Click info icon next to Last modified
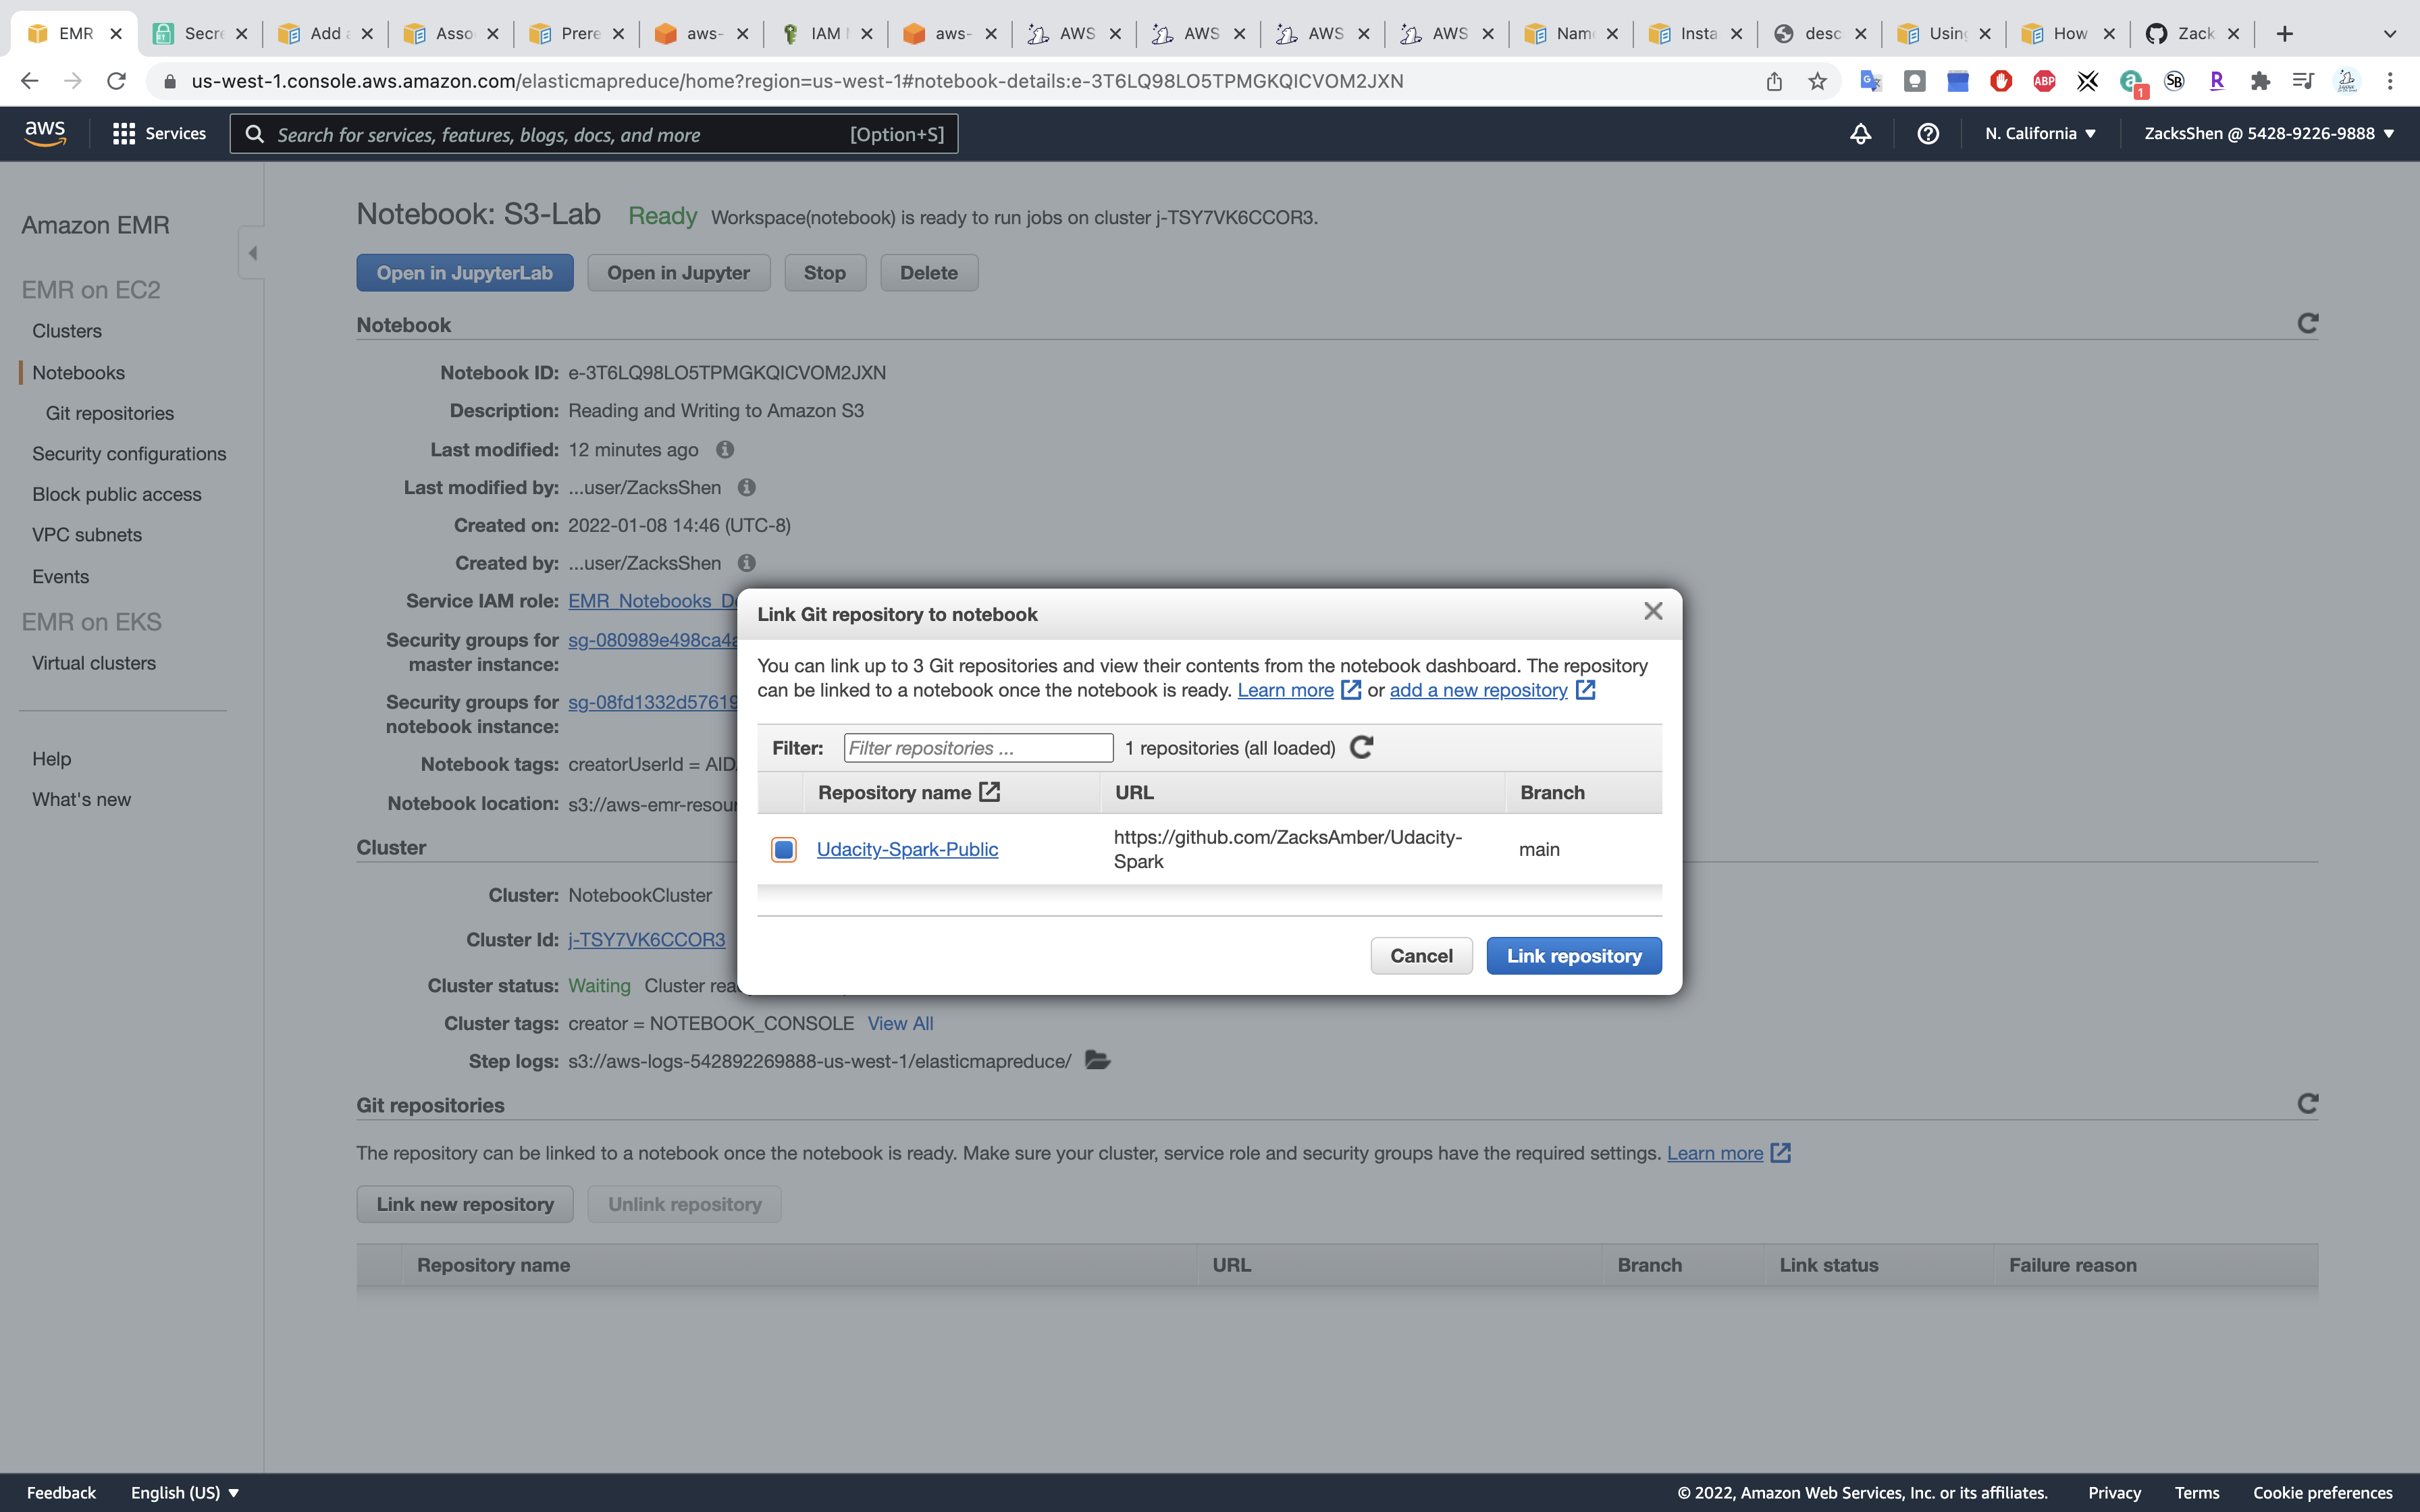 click(725, 450)
